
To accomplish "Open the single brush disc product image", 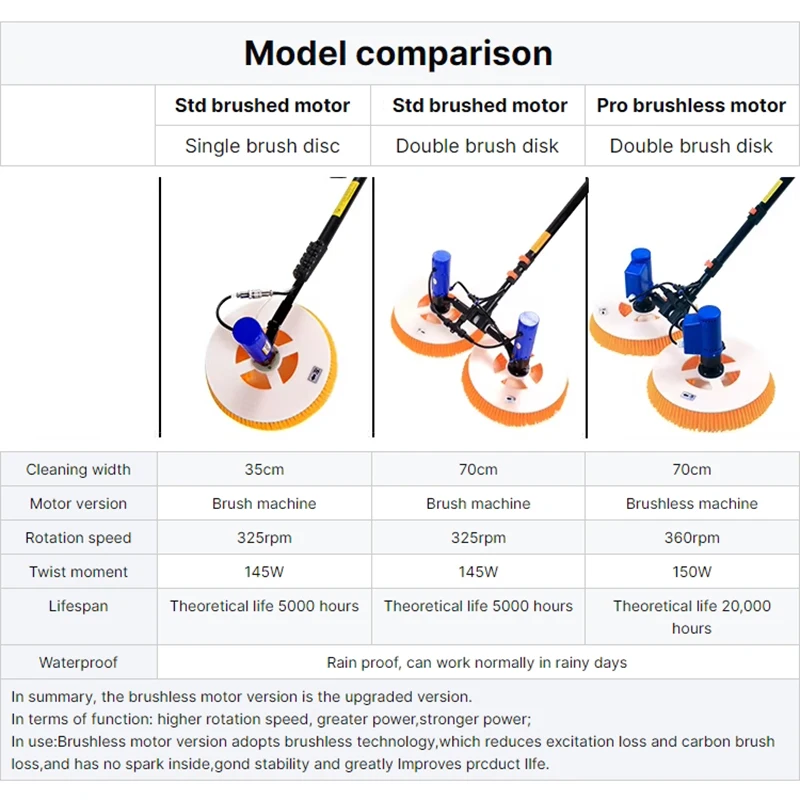I will pyautogui.click(x=265, y=308).
